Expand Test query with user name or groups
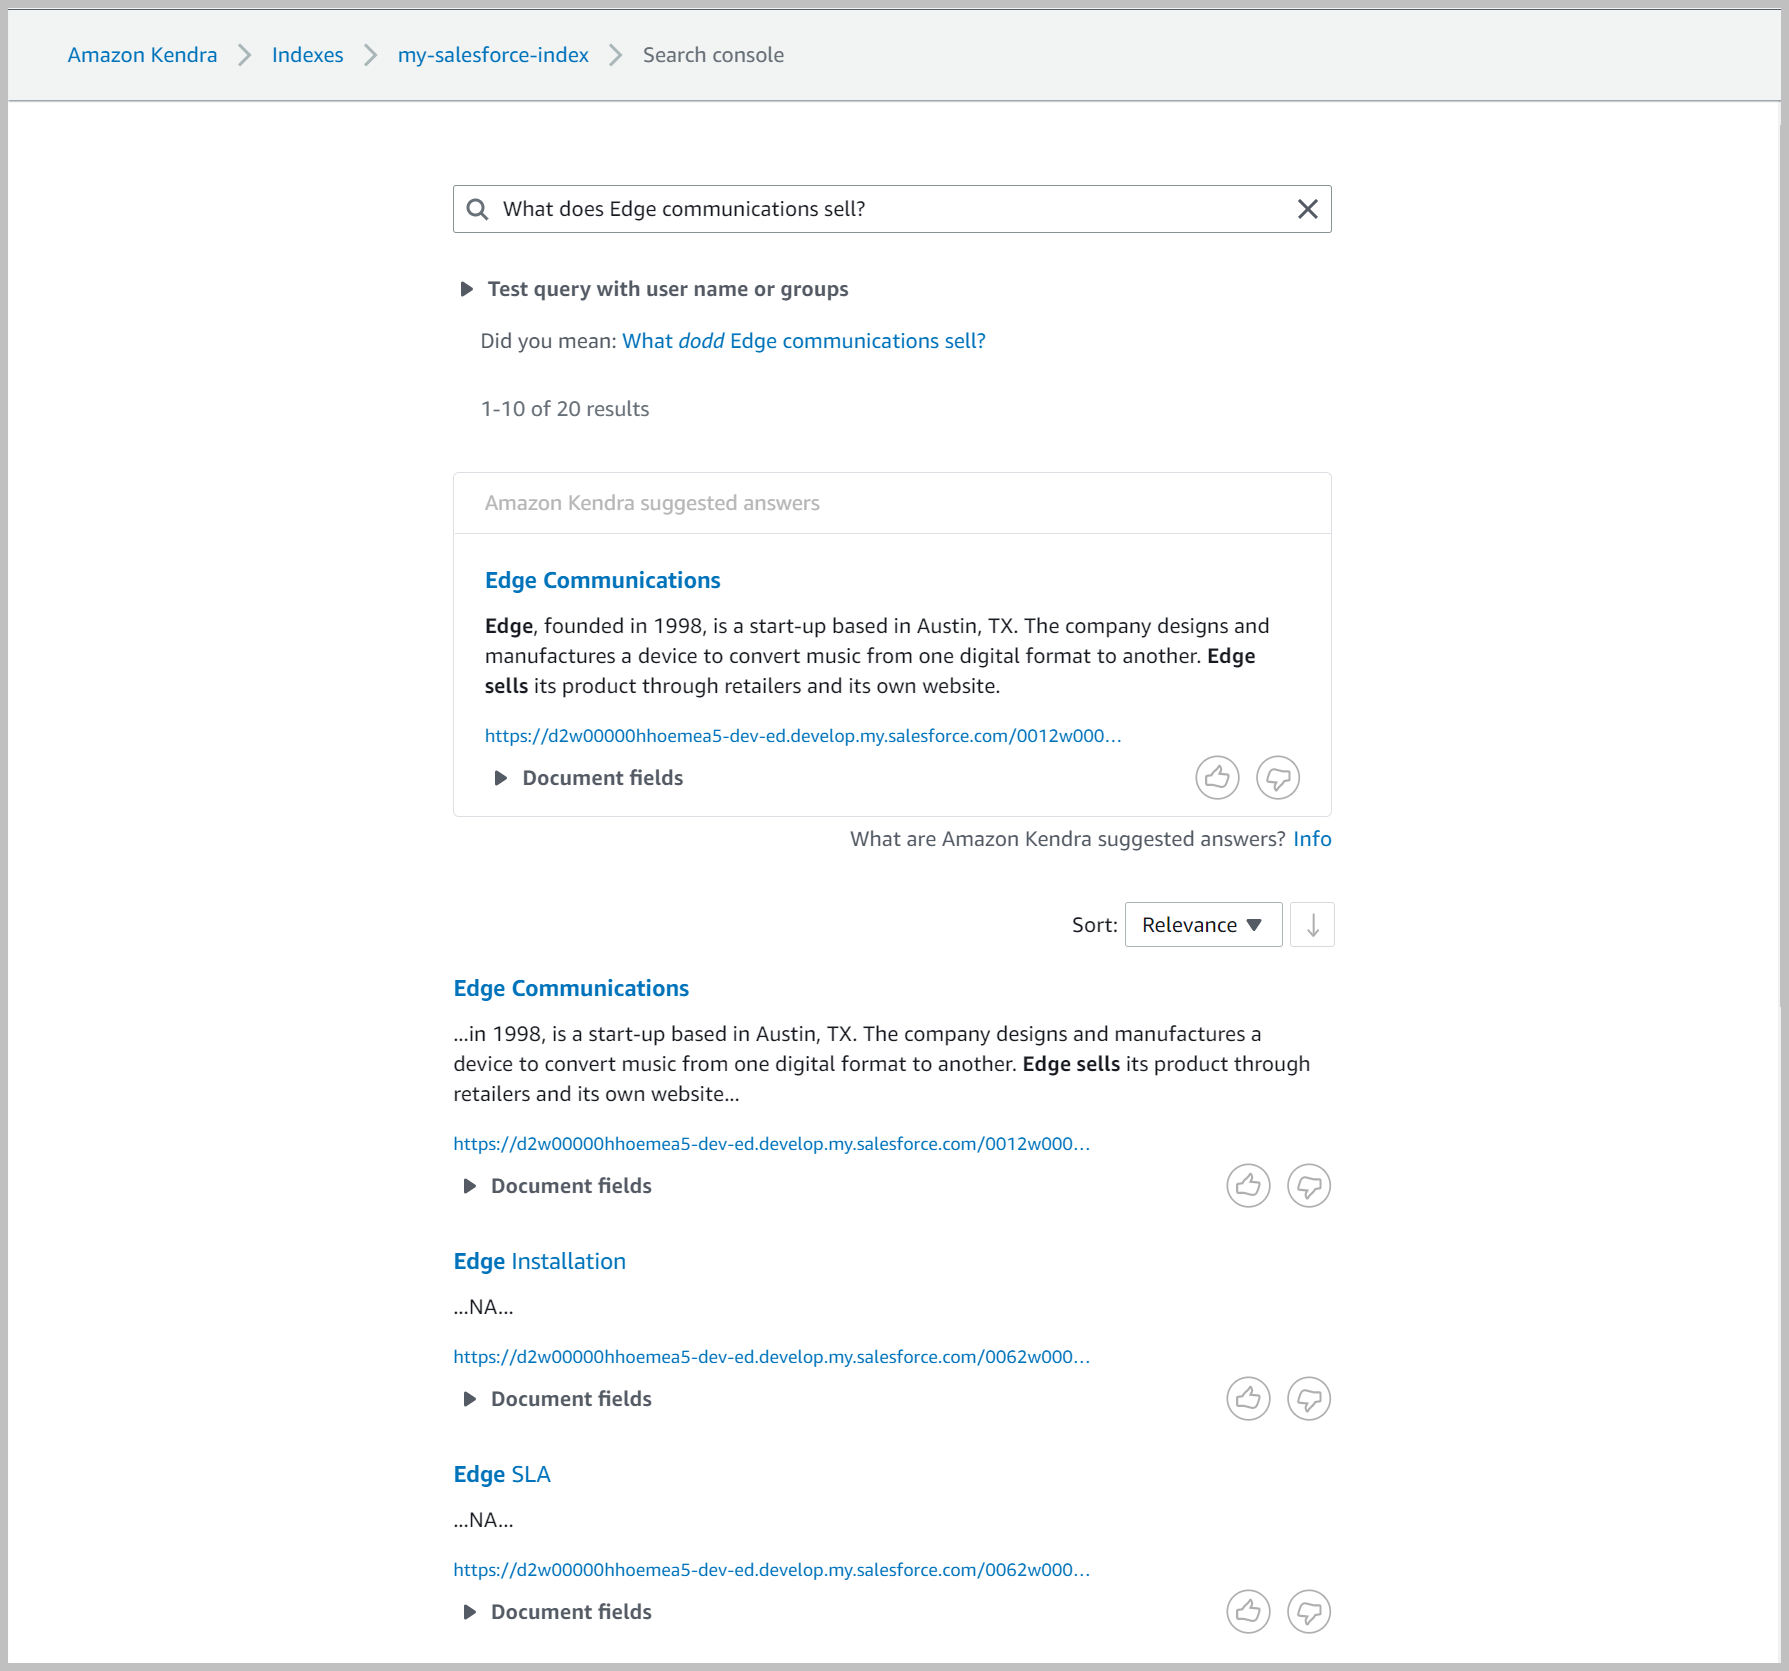Image resolution: width=1789 pixels, height=1671 pixels. pos(654,289)
